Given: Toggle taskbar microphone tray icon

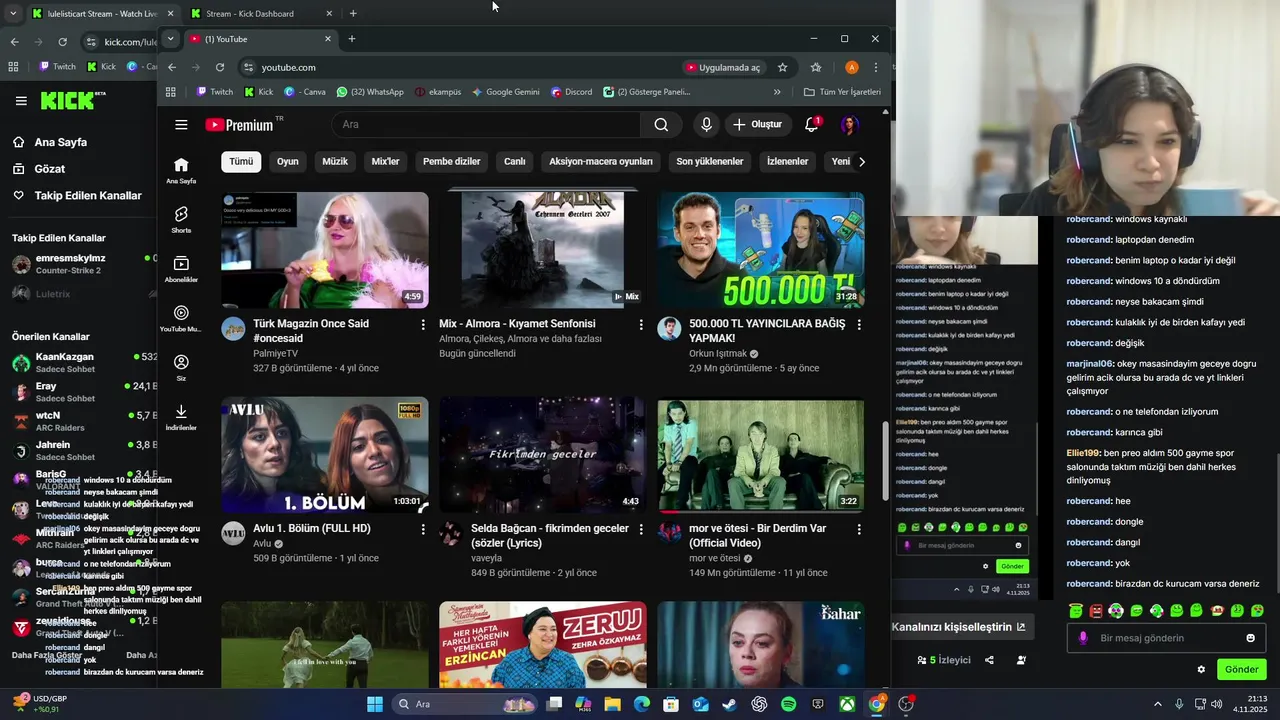Looking at the screenshot, I should pyautogui.click(x=1179, y=704).
